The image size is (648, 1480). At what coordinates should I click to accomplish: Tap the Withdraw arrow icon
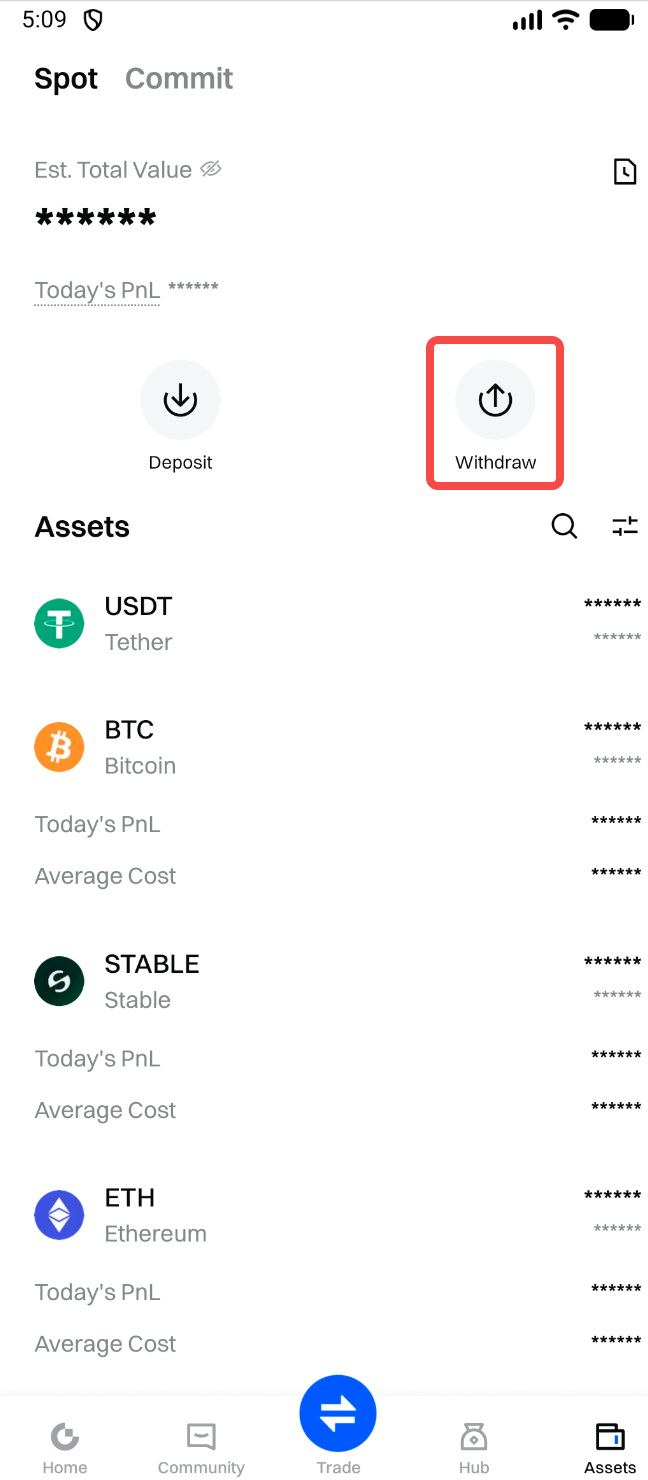495,400
